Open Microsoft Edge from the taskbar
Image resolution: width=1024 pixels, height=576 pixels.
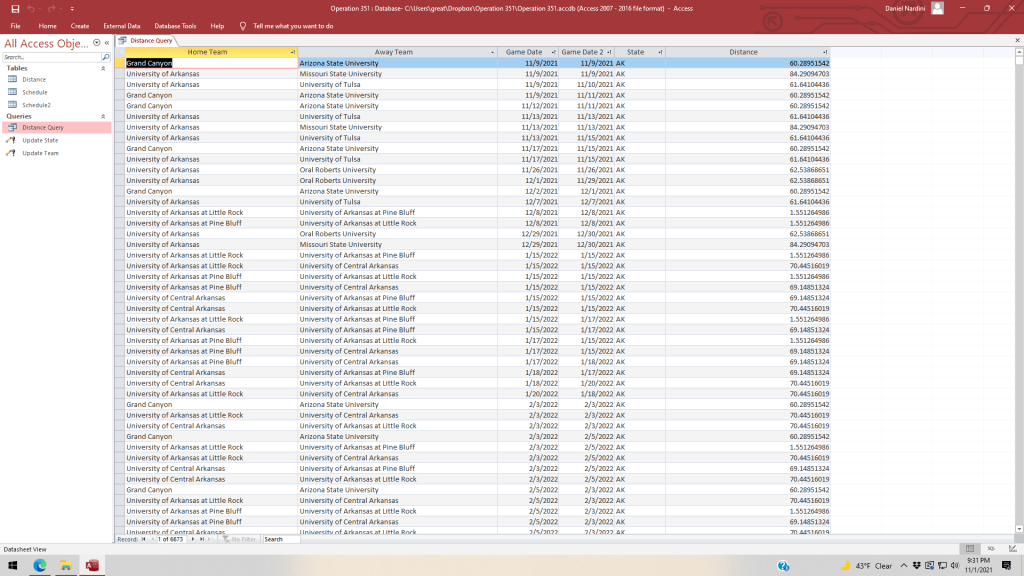pyautogui.click(x=40, y=566)
